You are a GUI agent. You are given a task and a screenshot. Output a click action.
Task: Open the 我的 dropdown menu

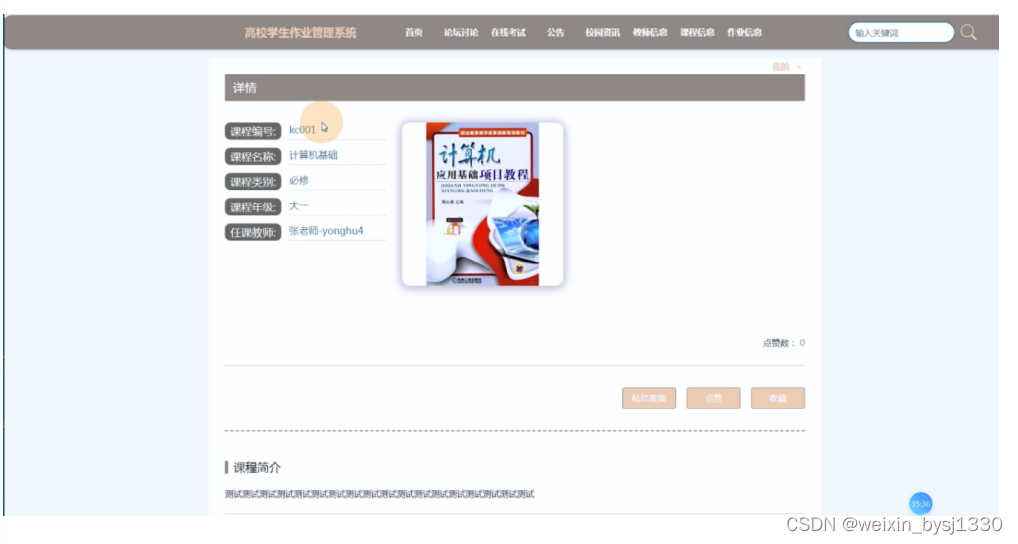coord(786,67)
